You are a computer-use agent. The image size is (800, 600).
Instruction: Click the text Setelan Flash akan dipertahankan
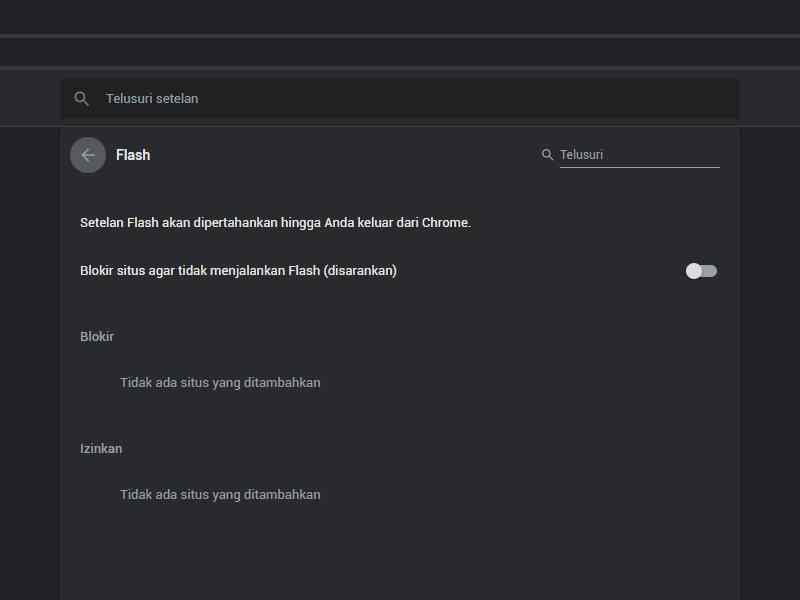(x=276, y=223)
